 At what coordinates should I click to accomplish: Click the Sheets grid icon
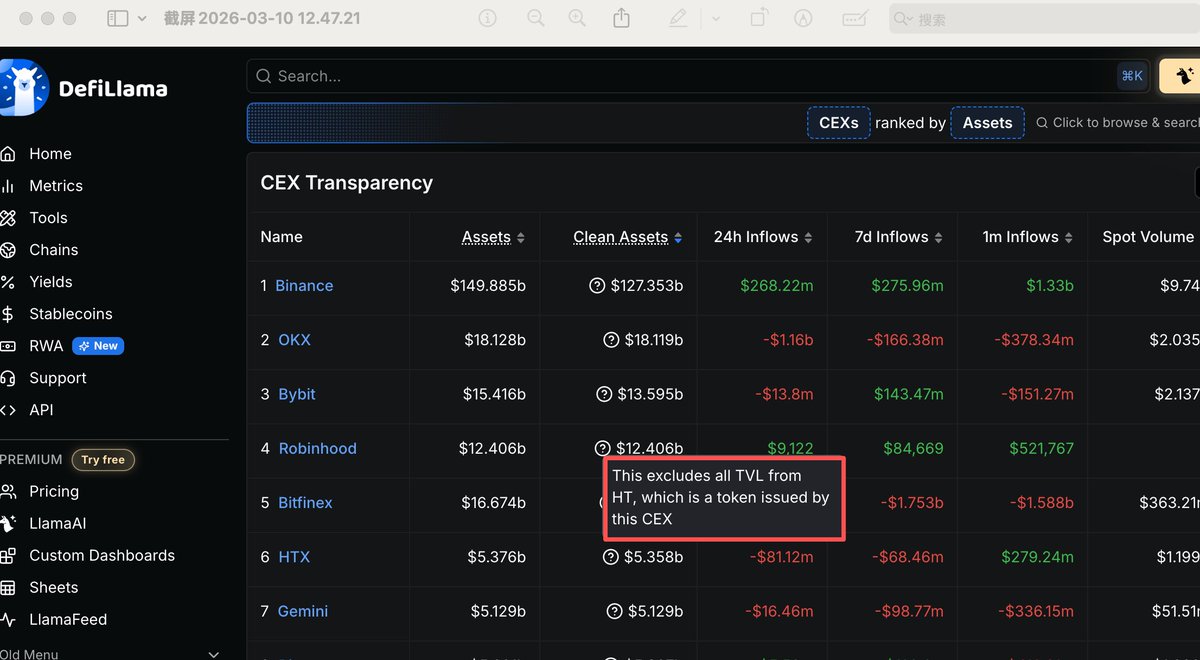[x=8, y=588]
